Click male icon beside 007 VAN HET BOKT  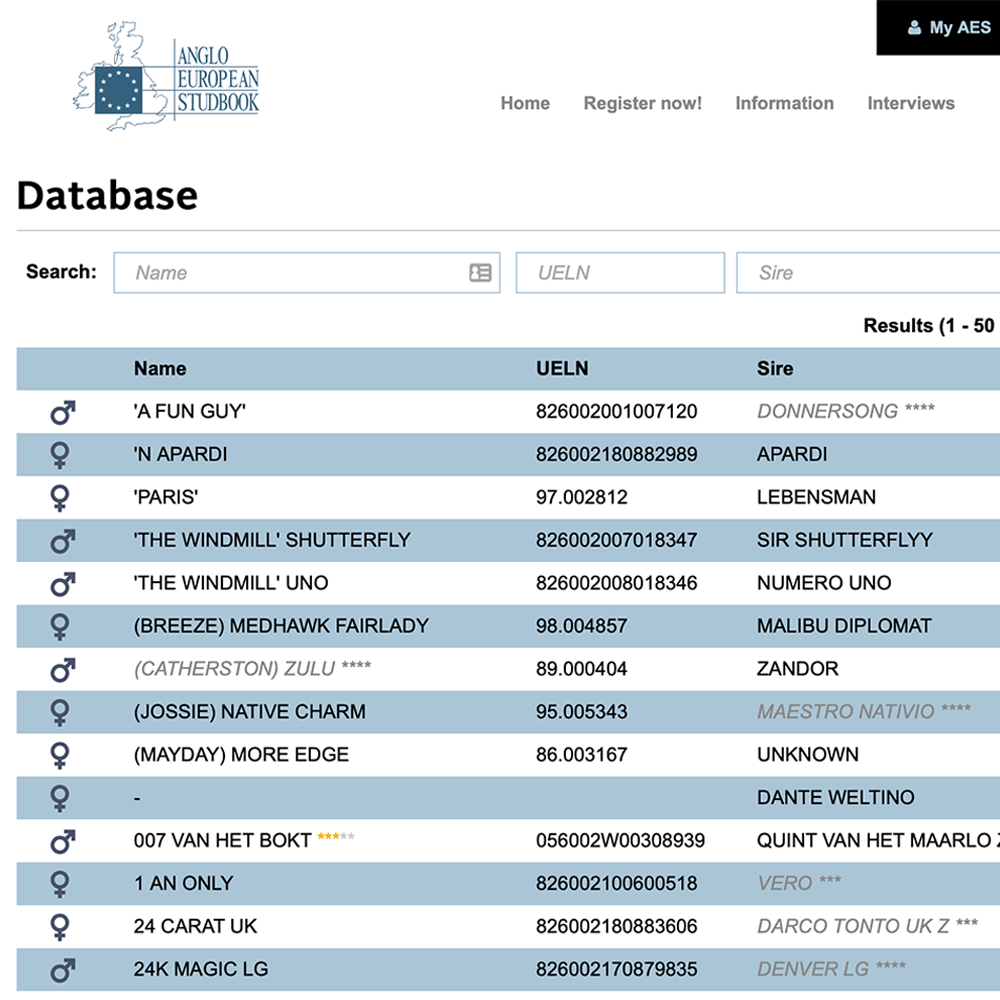click(x=62, y=842)
